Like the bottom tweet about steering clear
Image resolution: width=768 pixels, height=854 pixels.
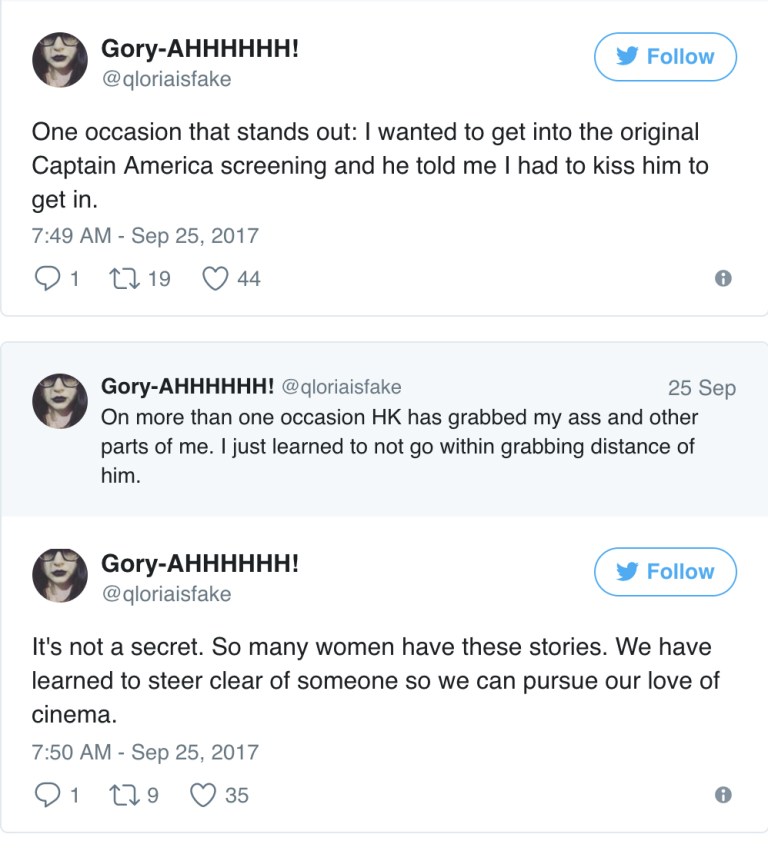coord(206,795)
